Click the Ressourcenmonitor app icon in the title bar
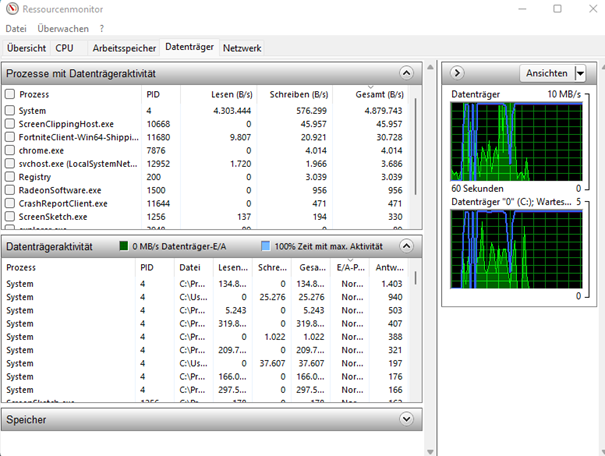Screen dimensions: 605x456 point(12,8)
